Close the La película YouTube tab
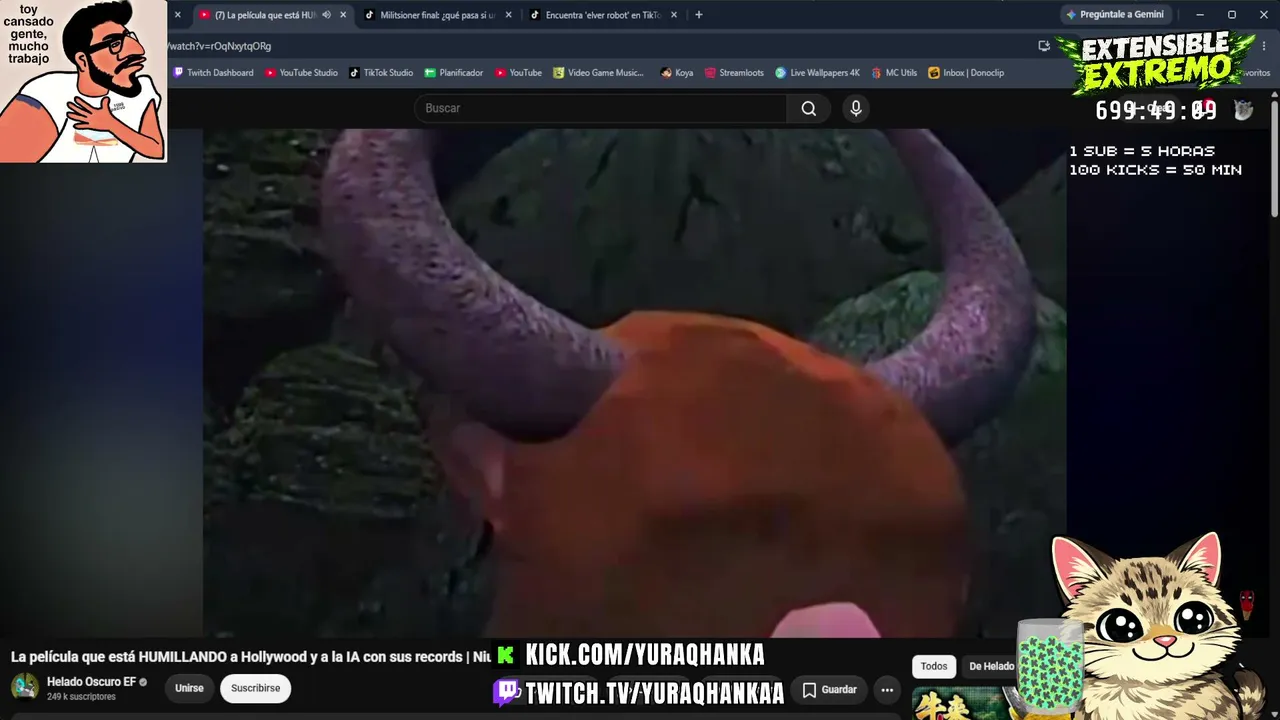This screenshot has height=720, width=1280. (343, 15)
